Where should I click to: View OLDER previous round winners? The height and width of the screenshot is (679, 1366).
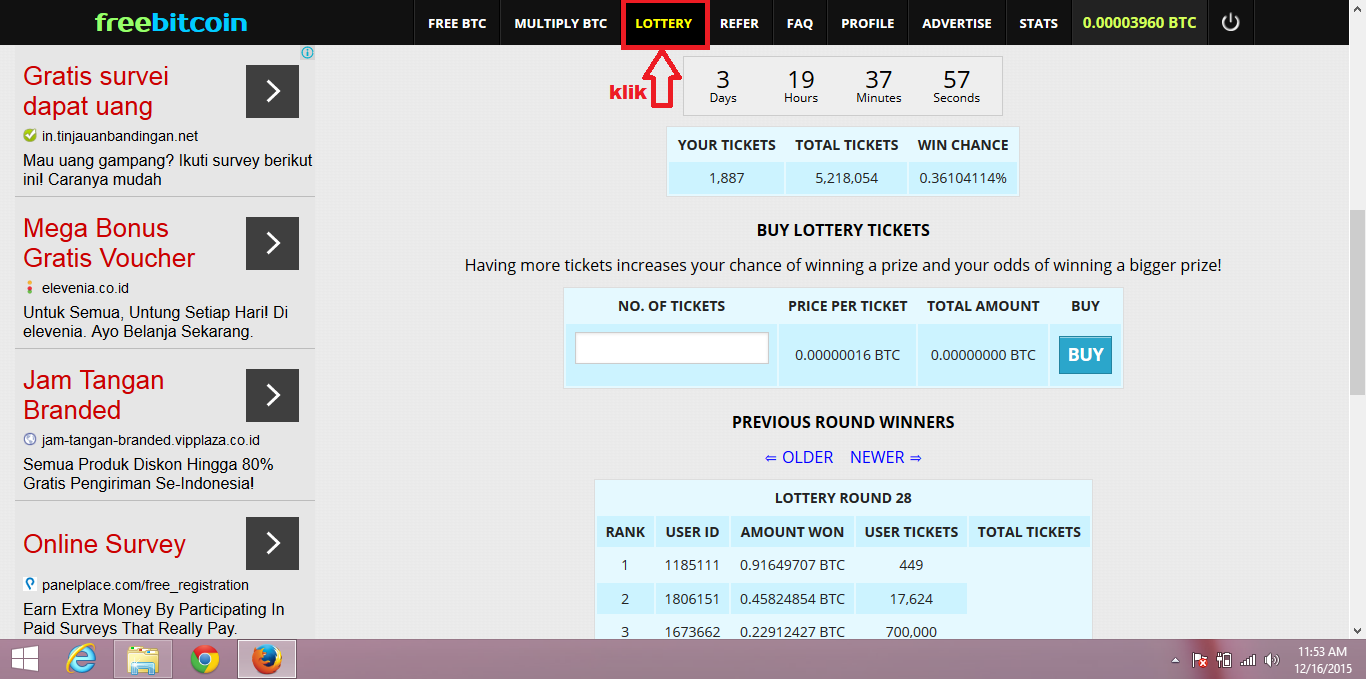click(802, 457)
